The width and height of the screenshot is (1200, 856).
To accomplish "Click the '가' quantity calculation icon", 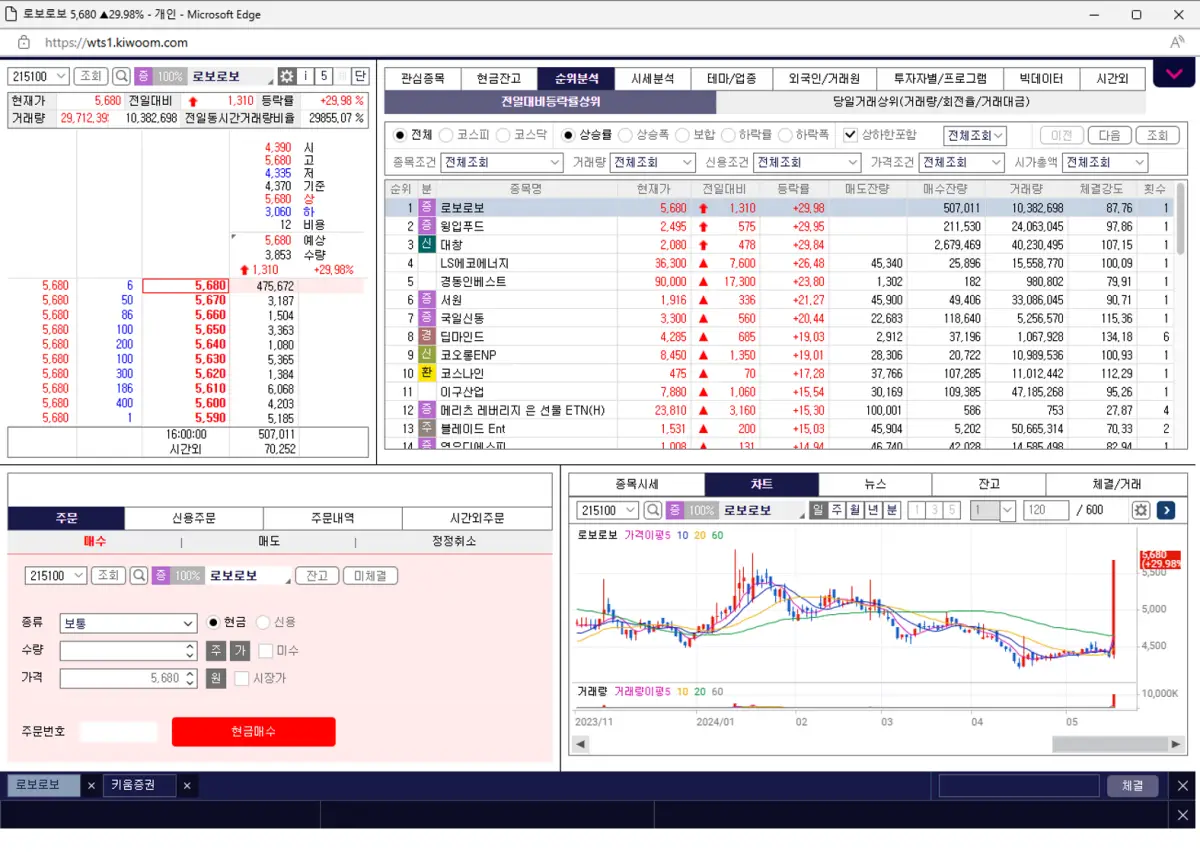I will 239,651.
